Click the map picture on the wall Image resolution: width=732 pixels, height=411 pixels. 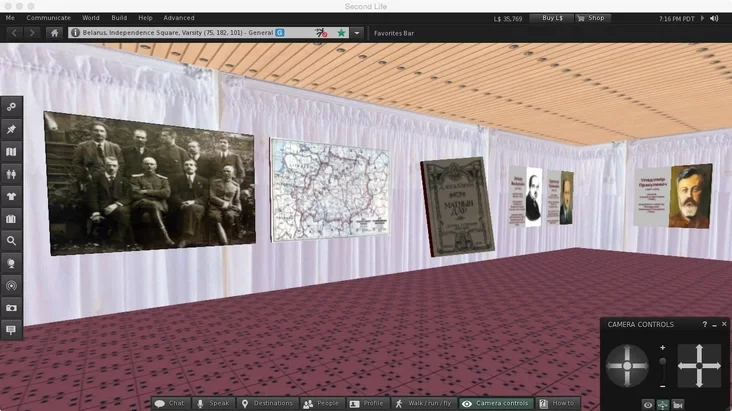pyautogui.click(x=330, y=190)
